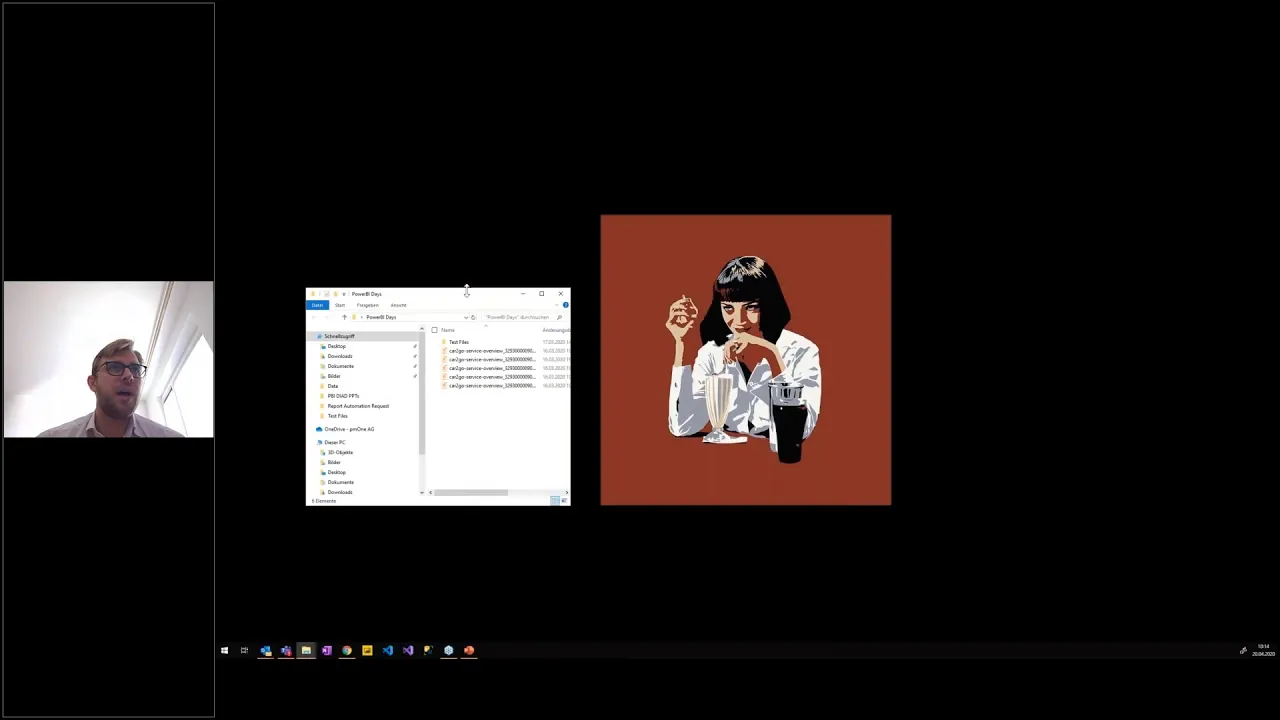Select Schnellzugriff in the navigation pane
Viewport: 1280px width, 720px height.
point(339,336)
